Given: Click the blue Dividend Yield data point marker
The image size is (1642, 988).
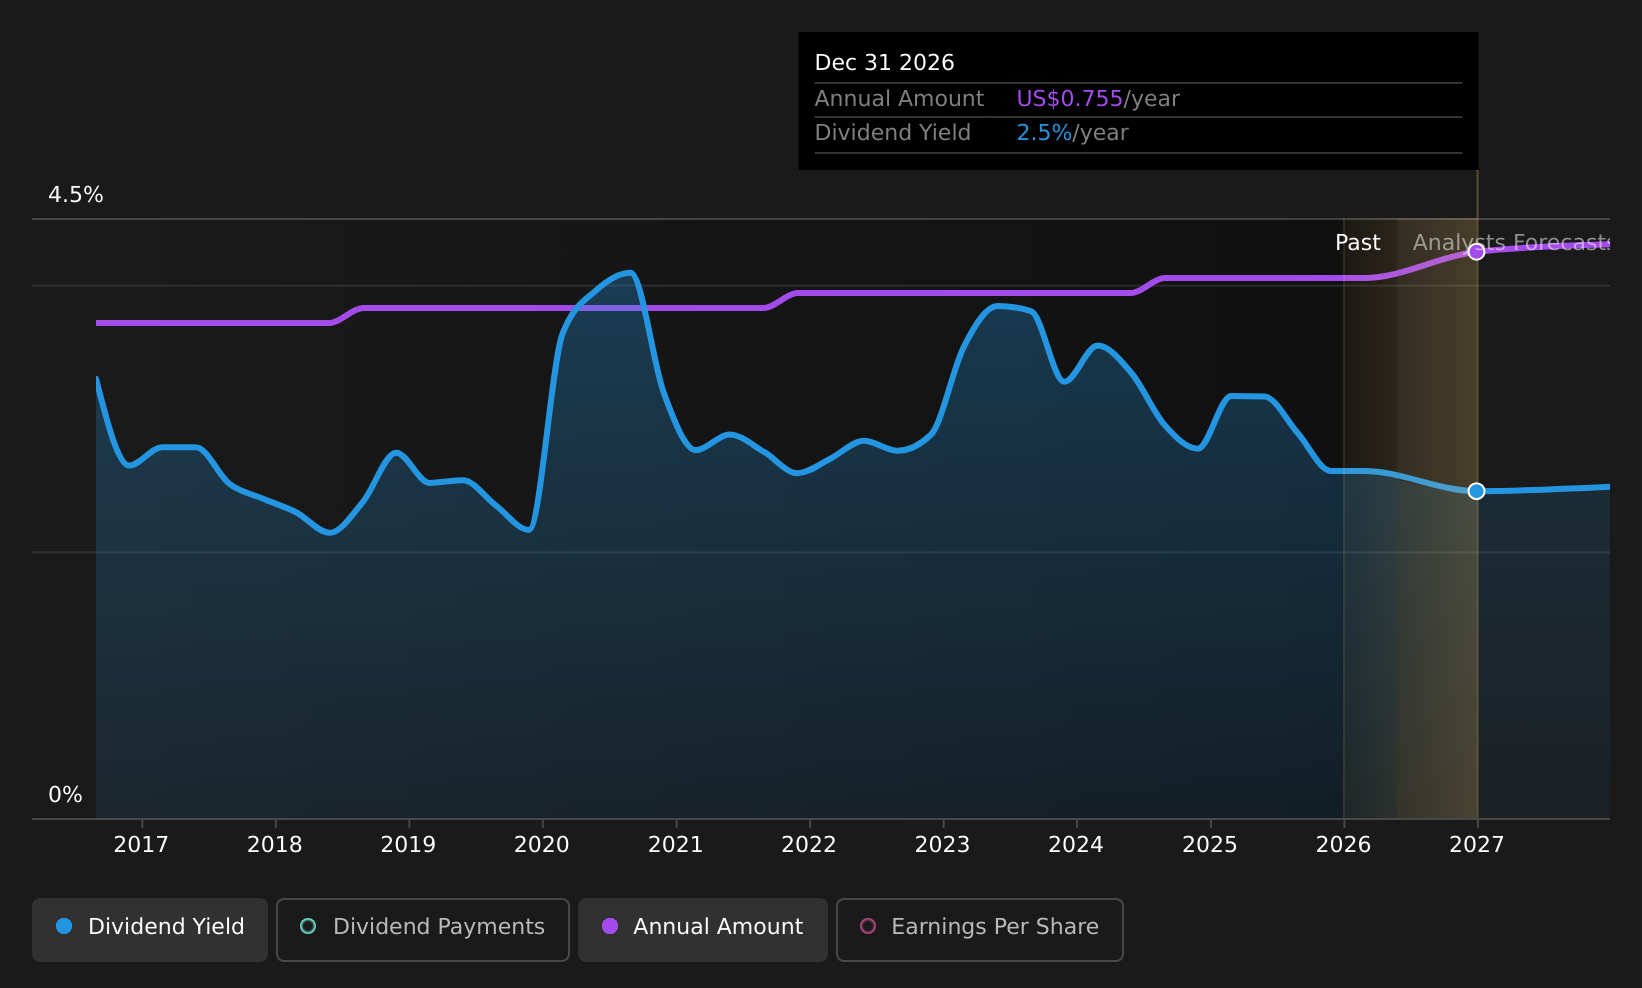Looking at the screenshot, I should [x=1476, y=491].
